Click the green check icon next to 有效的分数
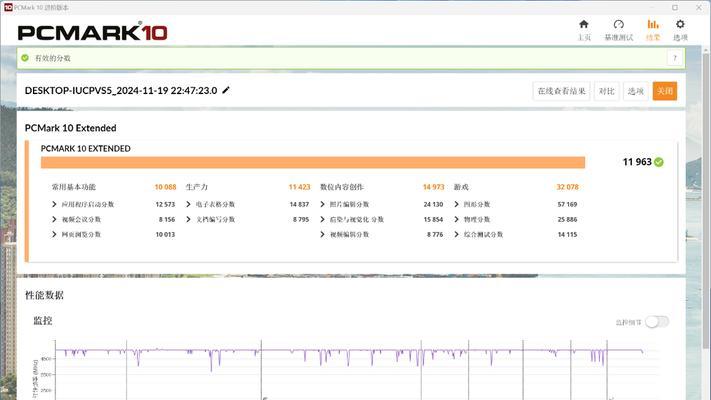The image size is (711, 400). (25, 58)
